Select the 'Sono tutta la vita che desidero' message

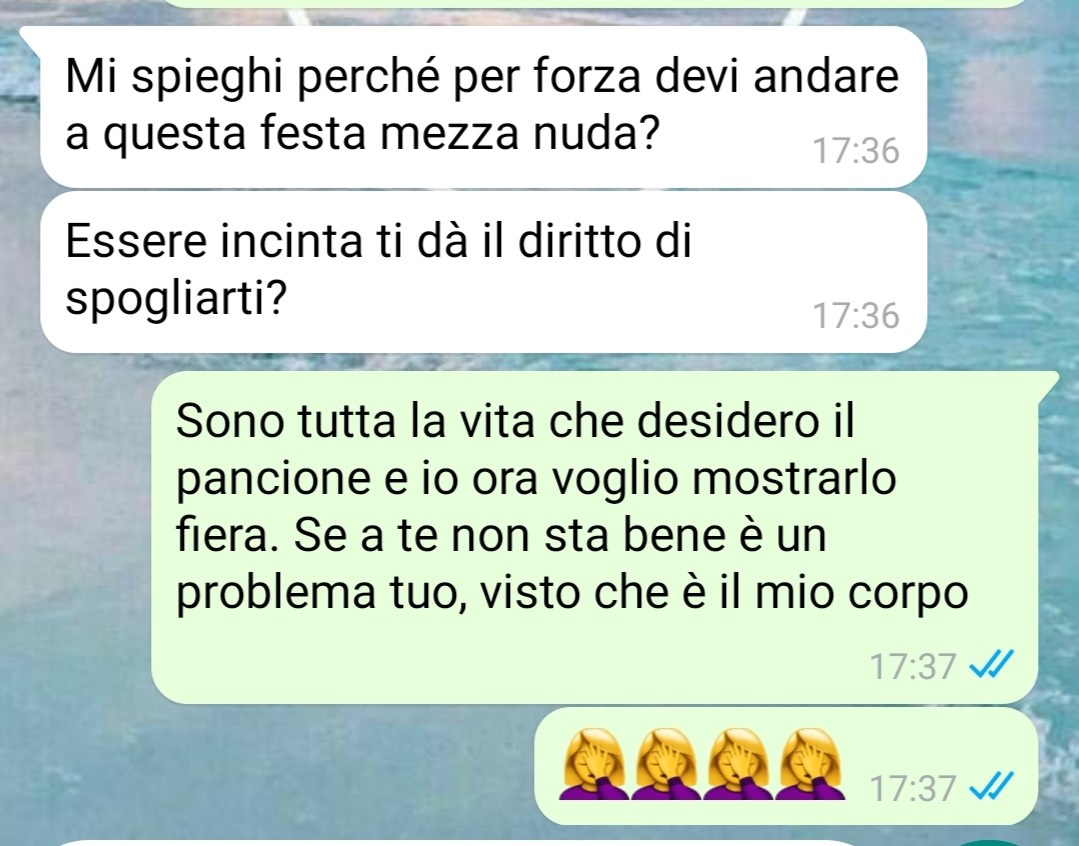[x=595, y=537]
